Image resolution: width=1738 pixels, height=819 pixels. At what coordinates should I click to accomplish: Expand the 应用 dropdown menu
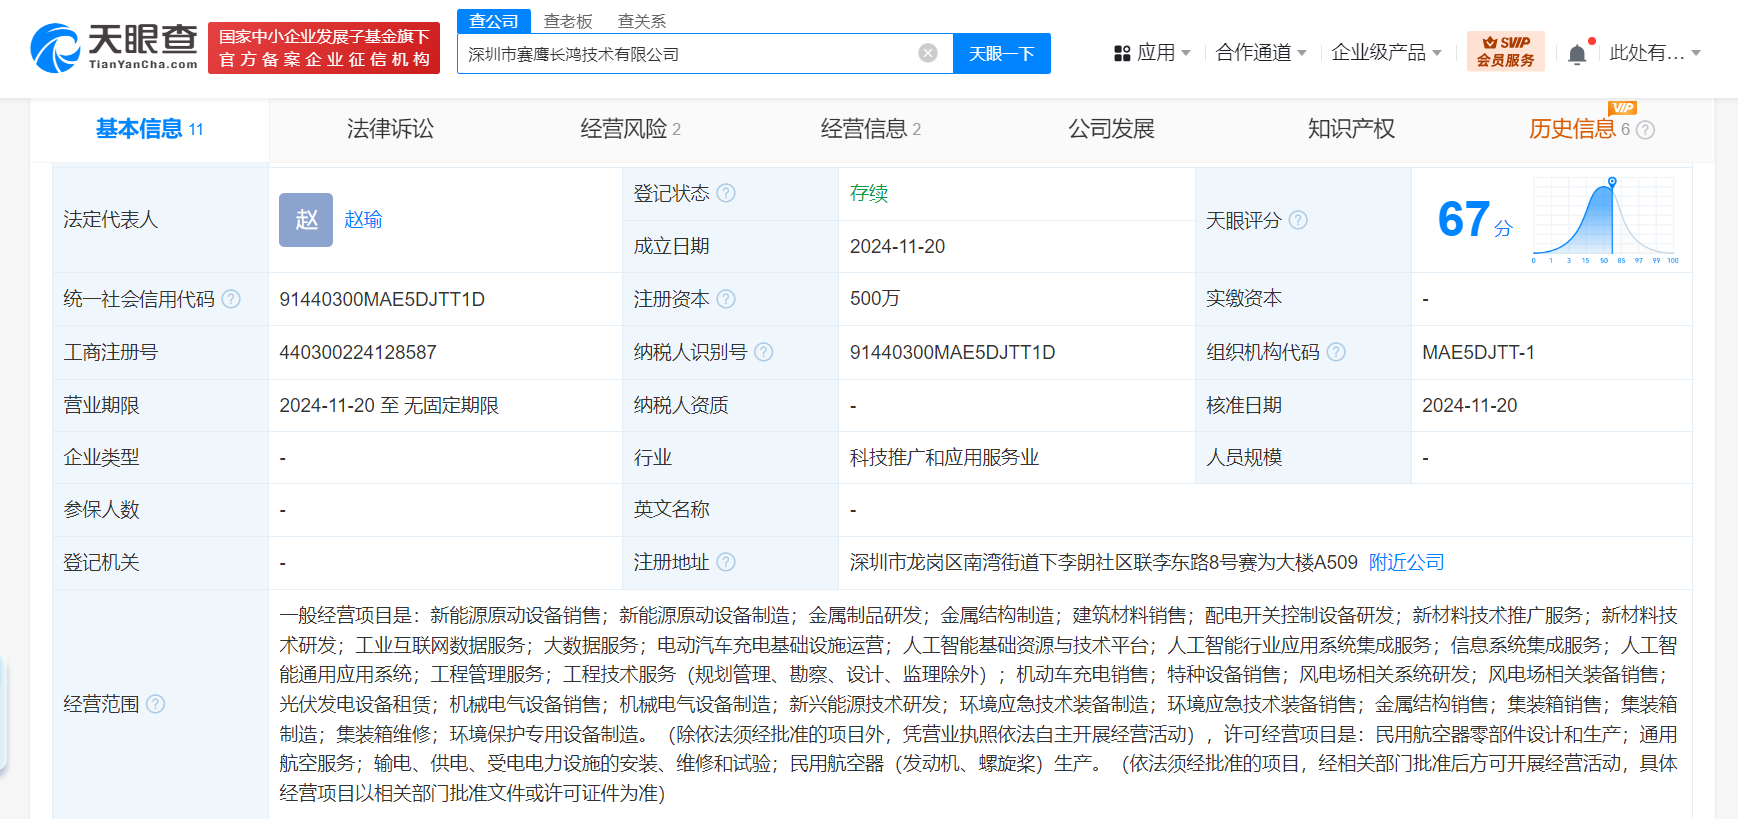[x=1152, y=53]
